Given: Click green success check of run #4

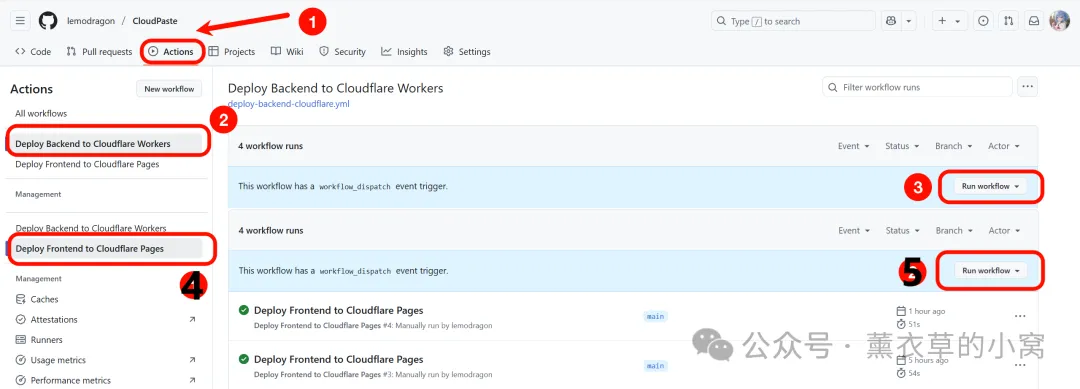Looking at the screenshot, I should [x=243, y=311].
